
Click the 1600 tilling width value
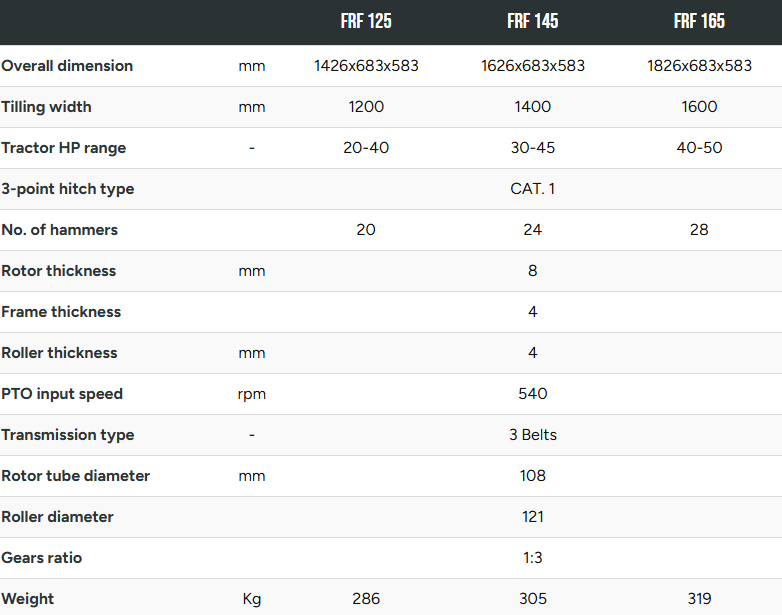[x=699, y=107]
